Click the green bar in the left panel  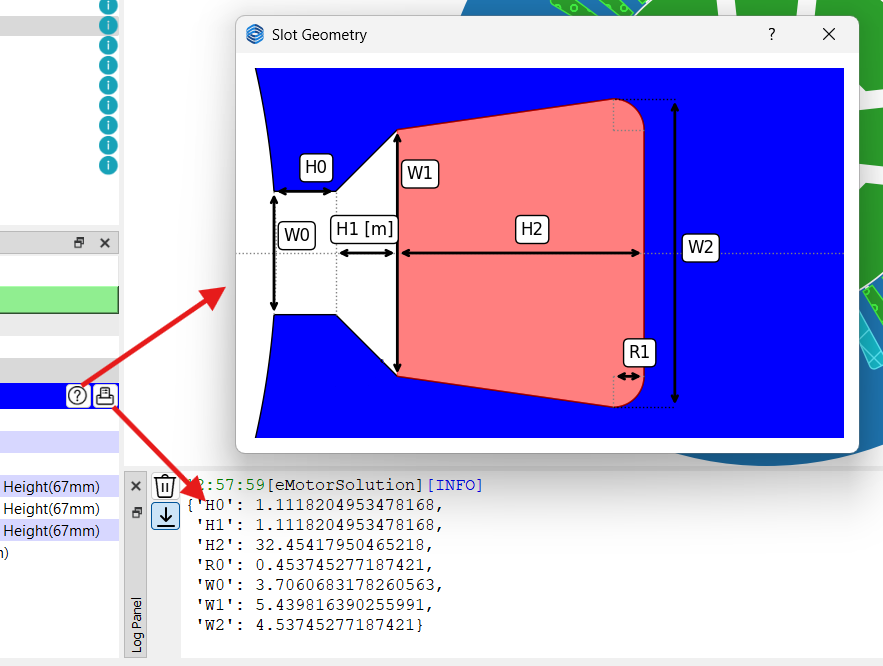59,299
